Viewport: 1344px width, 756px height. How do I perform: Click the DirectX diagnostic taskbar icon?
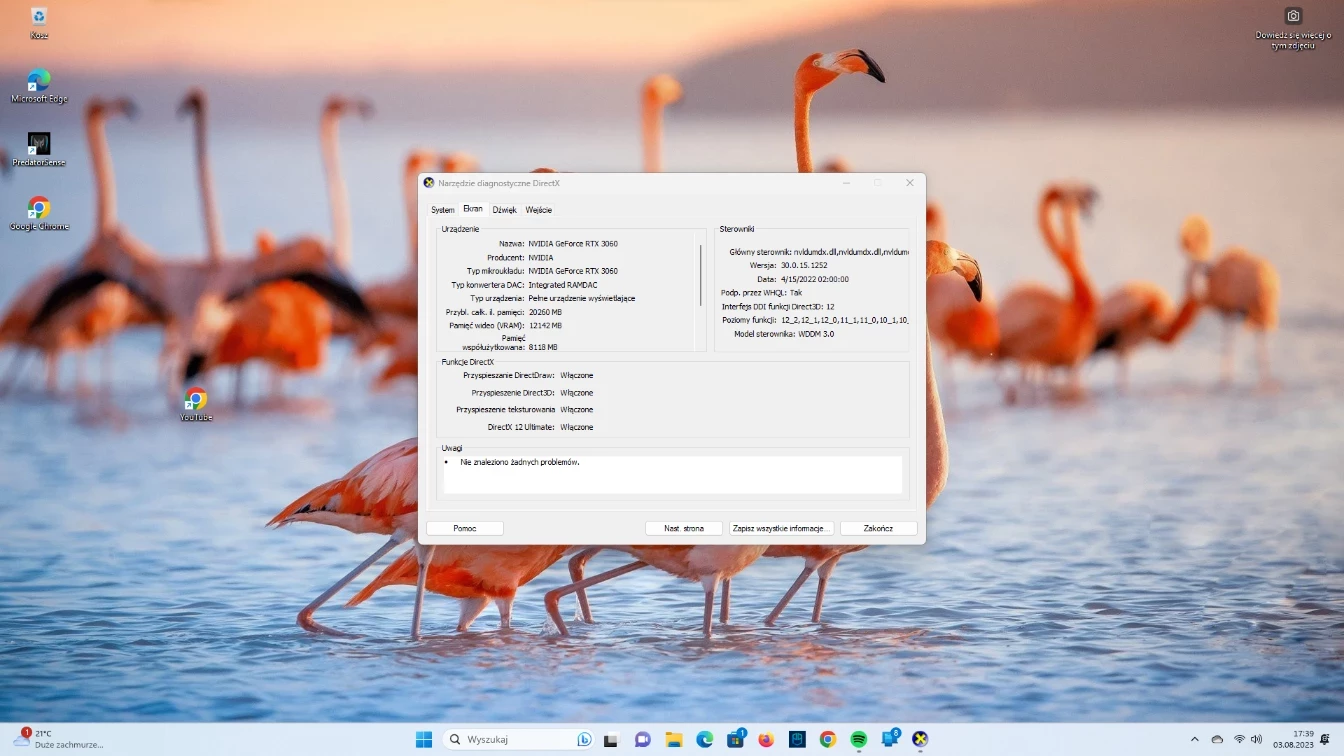[x=920, y=739]
